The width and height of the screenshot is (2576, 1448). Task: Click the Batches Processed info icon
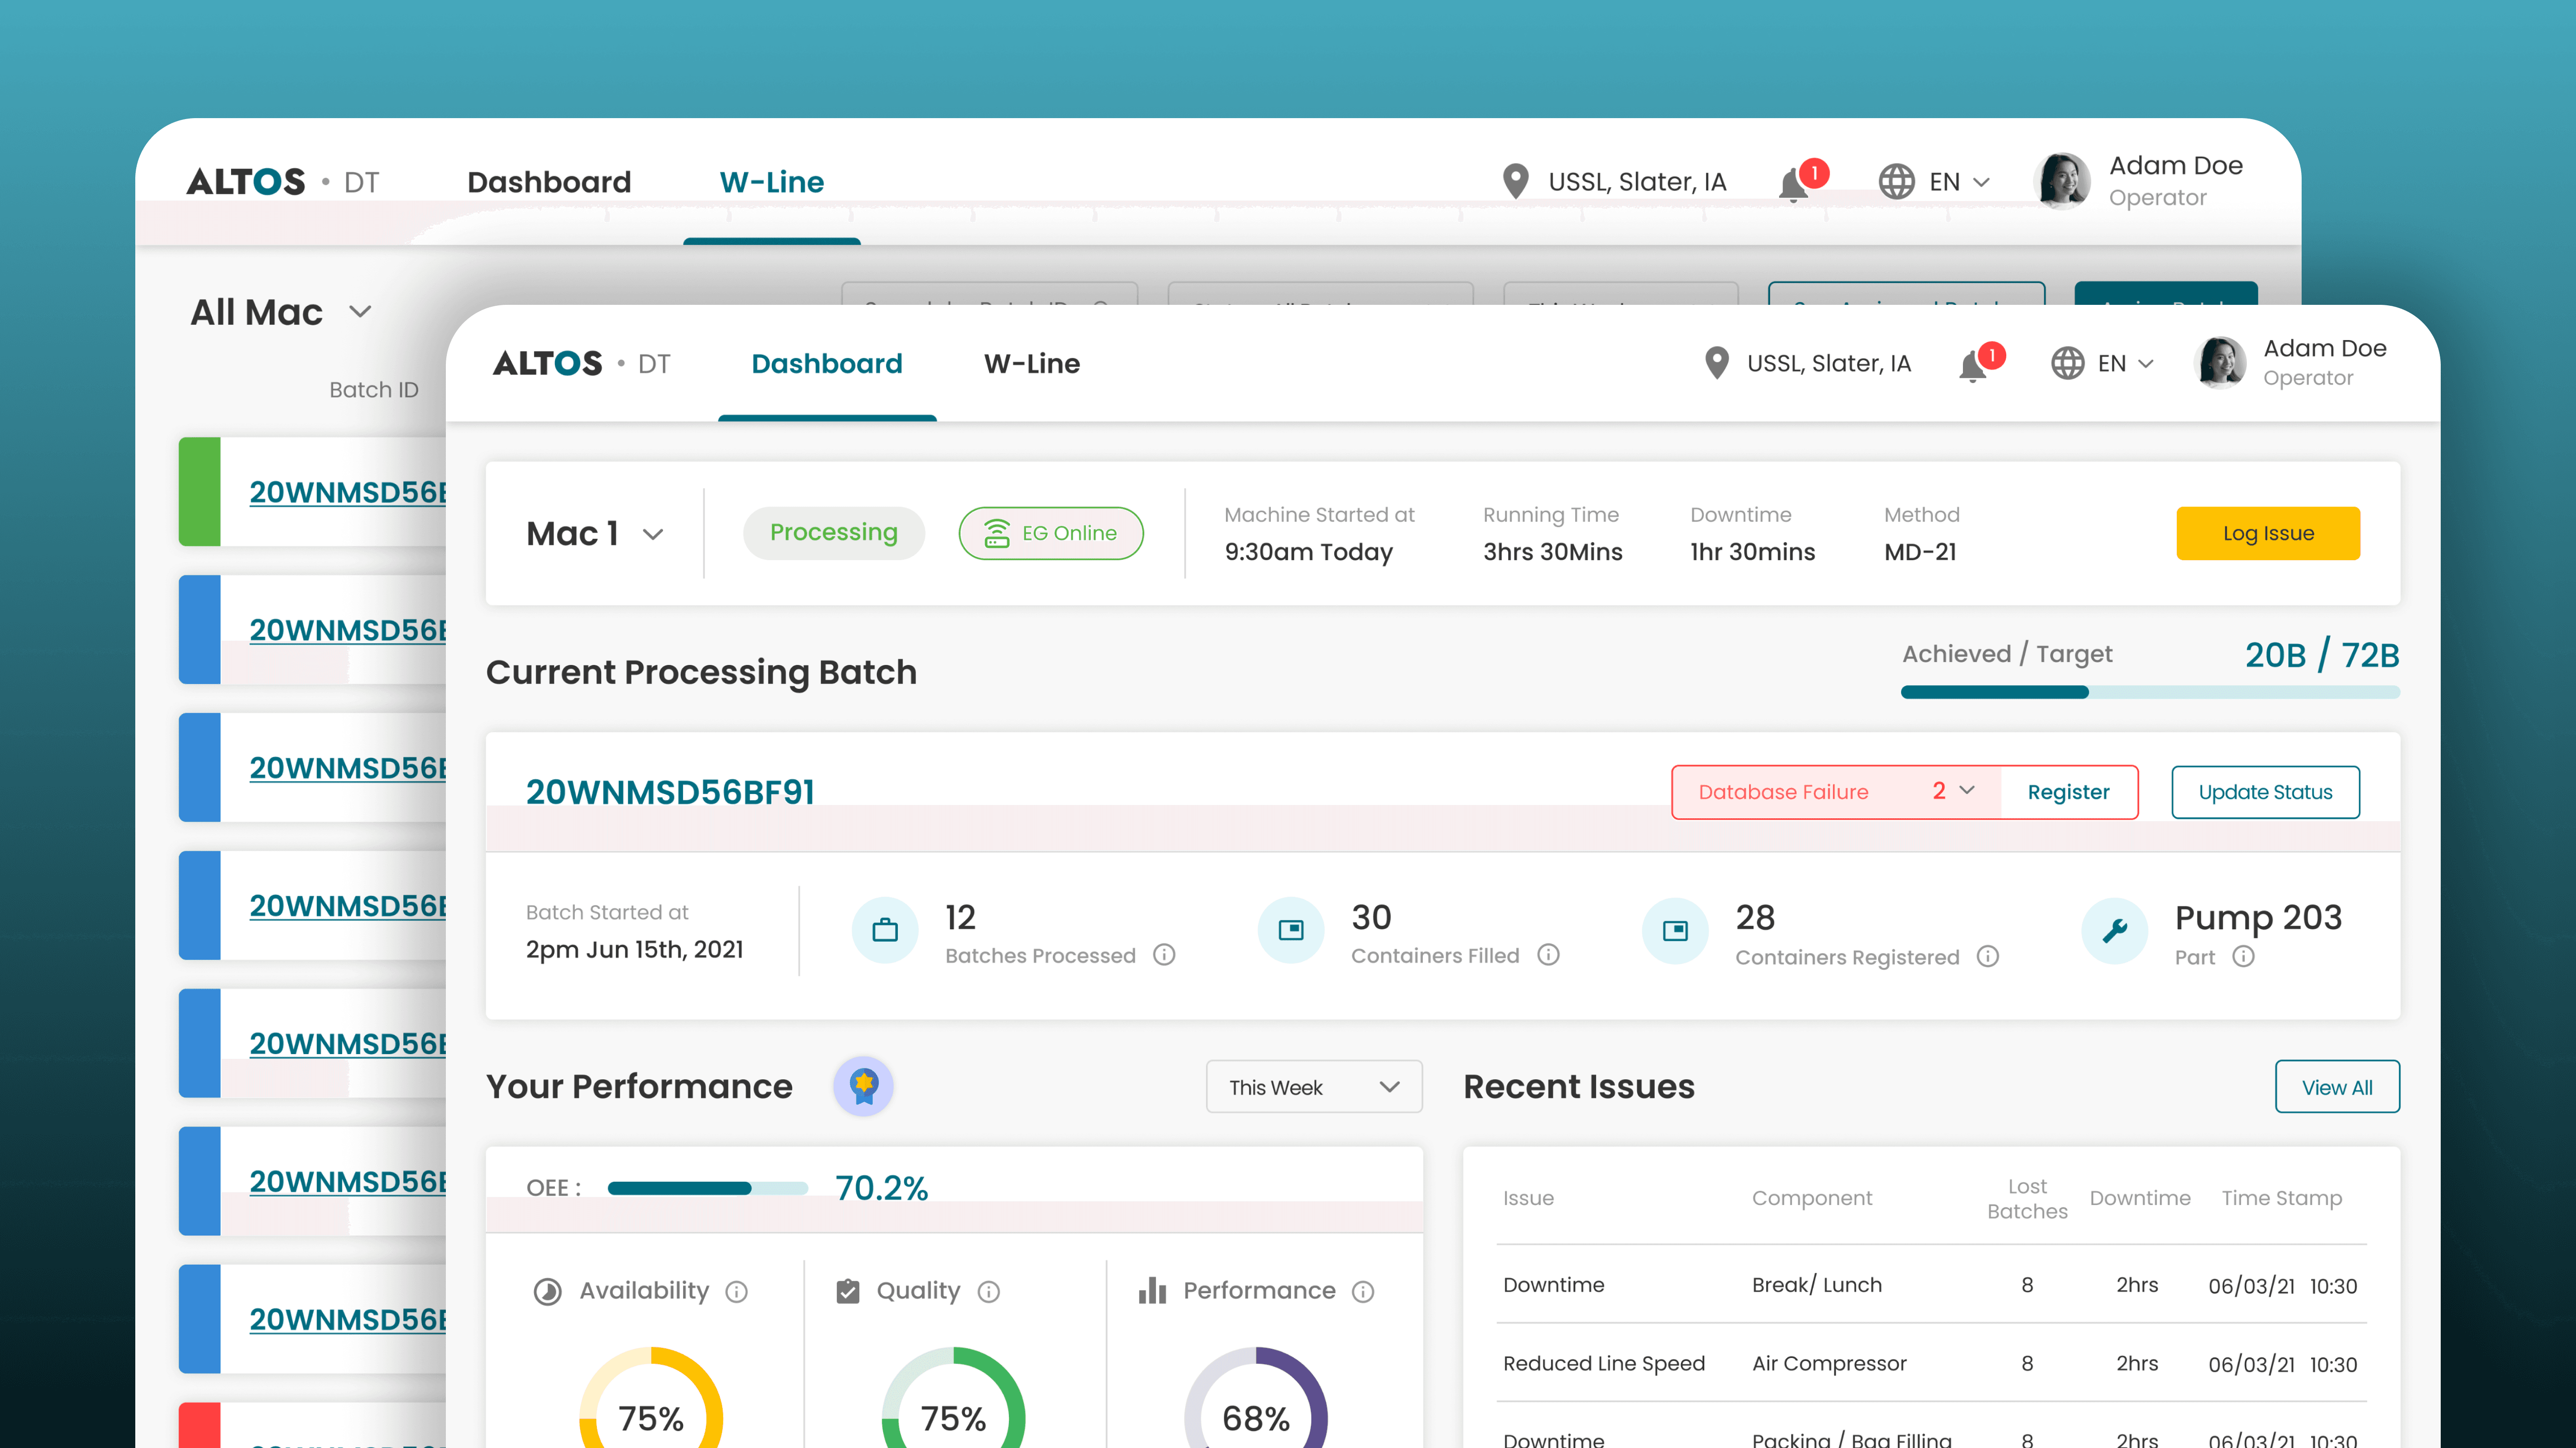tap(1164, 955)
